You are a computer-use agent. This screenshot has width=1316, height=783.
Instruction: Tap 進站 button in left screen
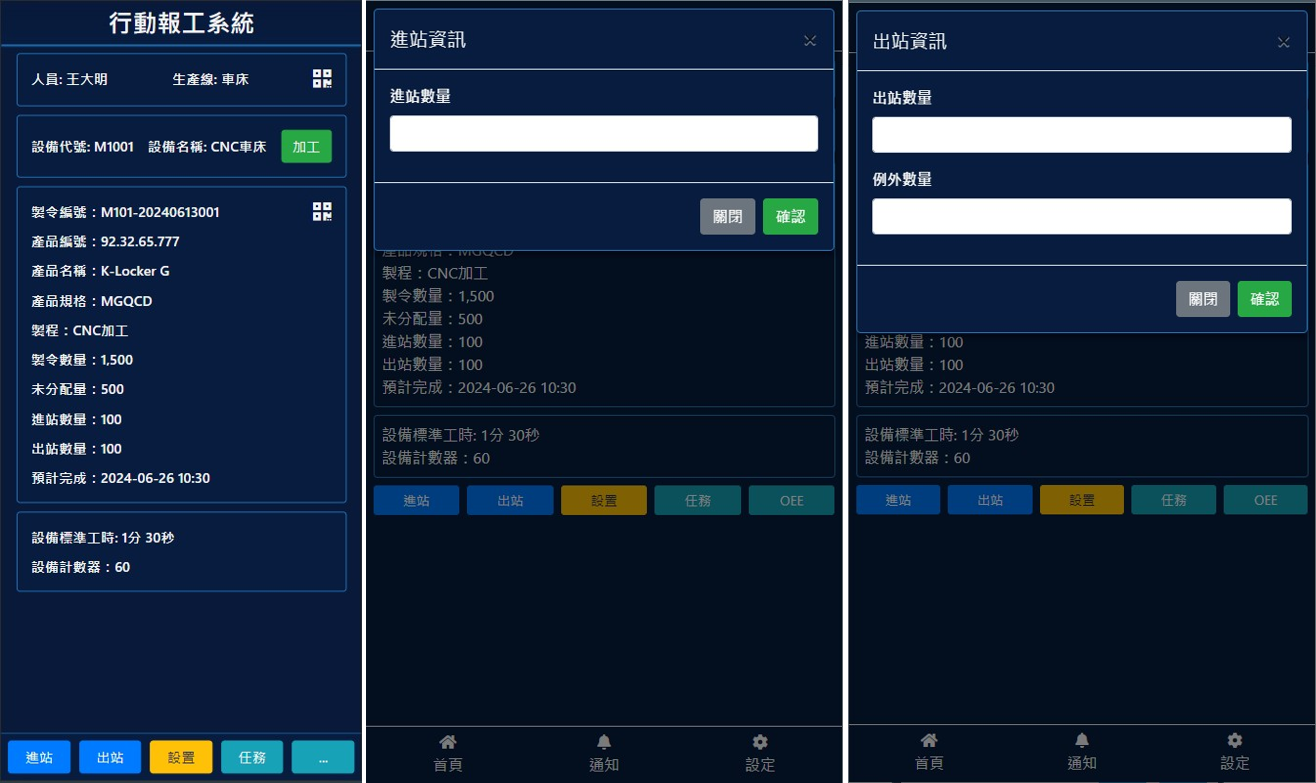[x=39, y=758]
